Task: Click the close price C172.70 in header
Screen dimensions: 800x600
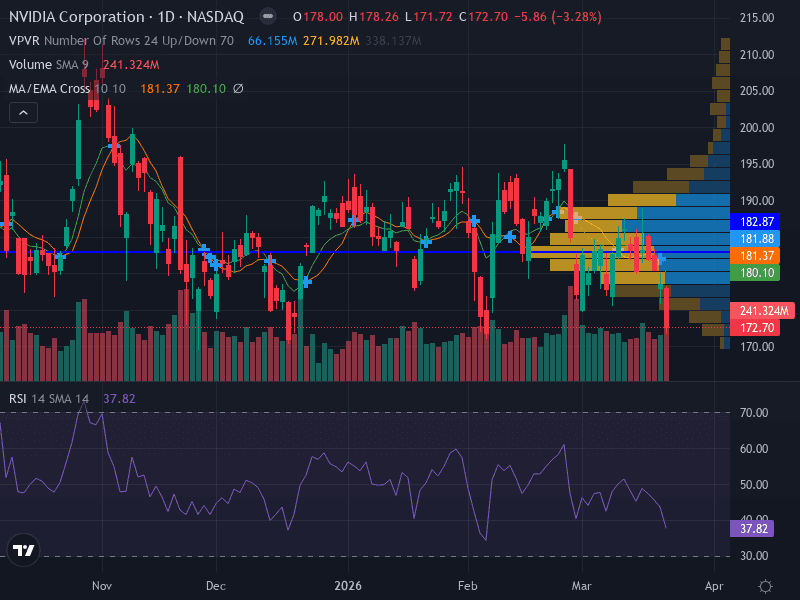Action: pyautogui.click(x=483, y=17)
